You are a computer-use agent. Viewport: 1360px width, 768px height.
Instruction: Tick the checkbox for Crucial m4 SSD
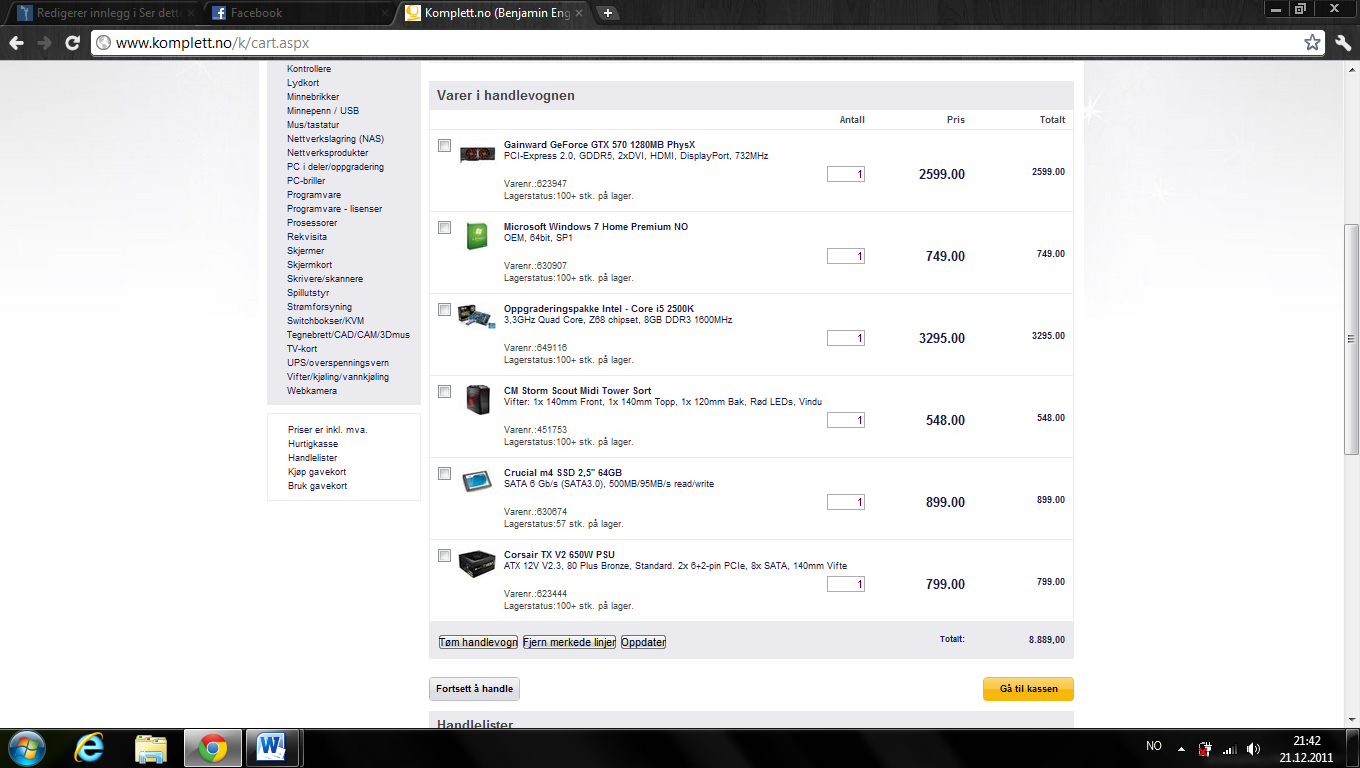coord(445,474)
